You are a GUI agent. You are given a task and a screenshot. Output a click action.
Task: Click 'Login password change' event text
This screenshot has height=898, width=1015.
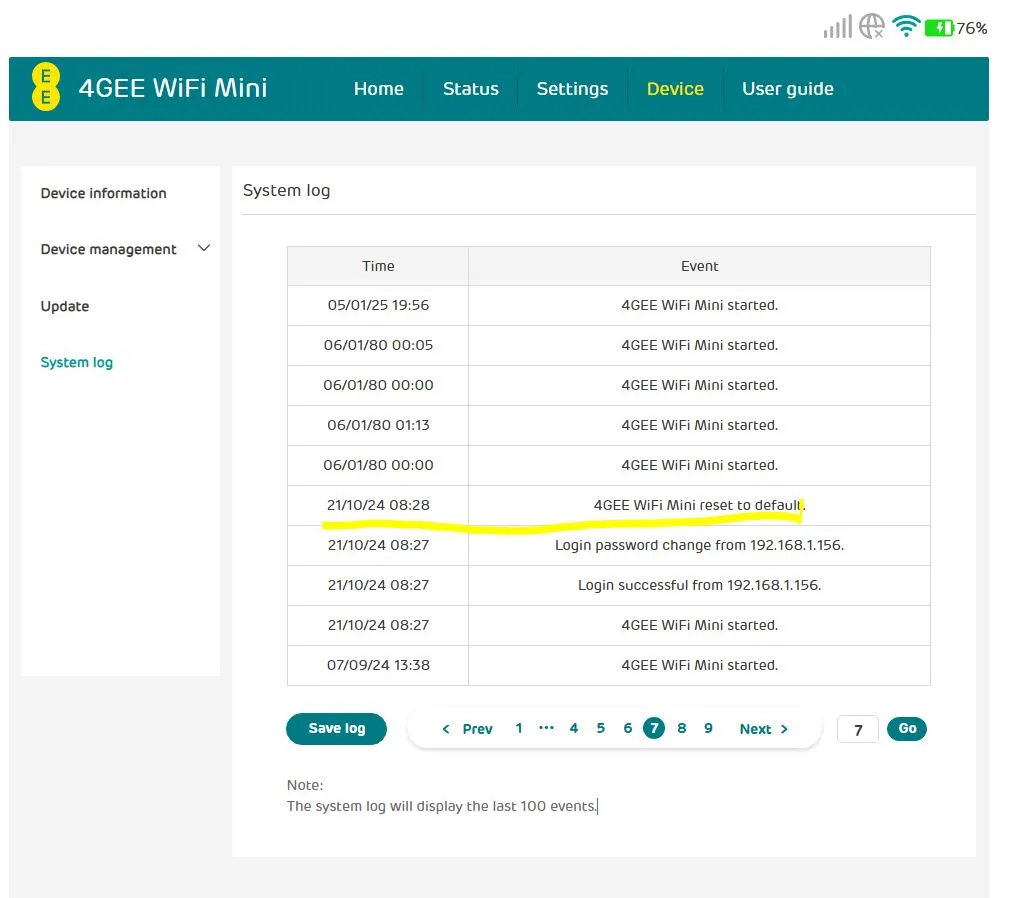coord(699,545)
